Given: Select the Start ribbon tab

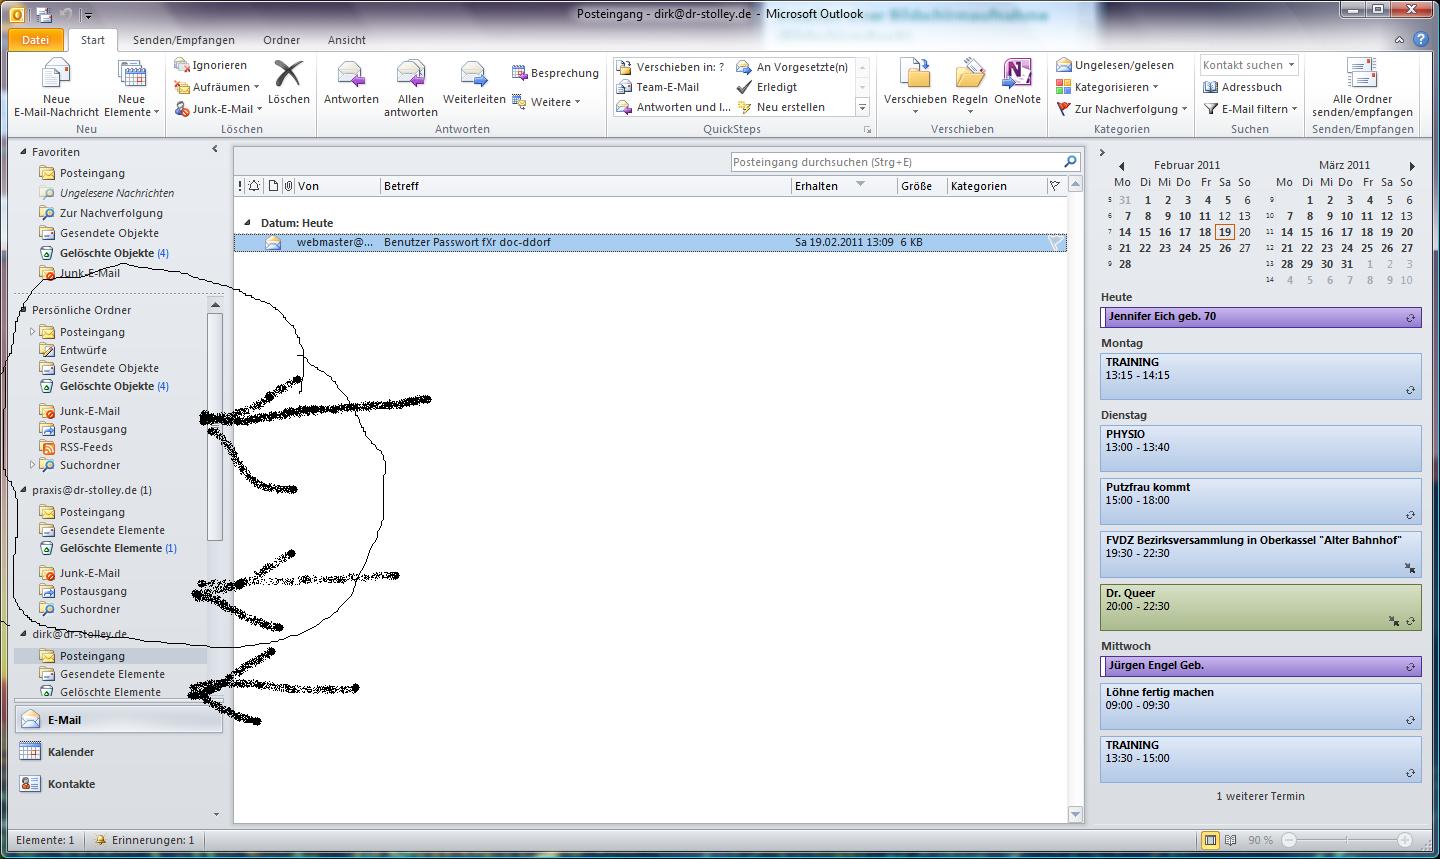Looking at the screenshot, I should [93, 40].
